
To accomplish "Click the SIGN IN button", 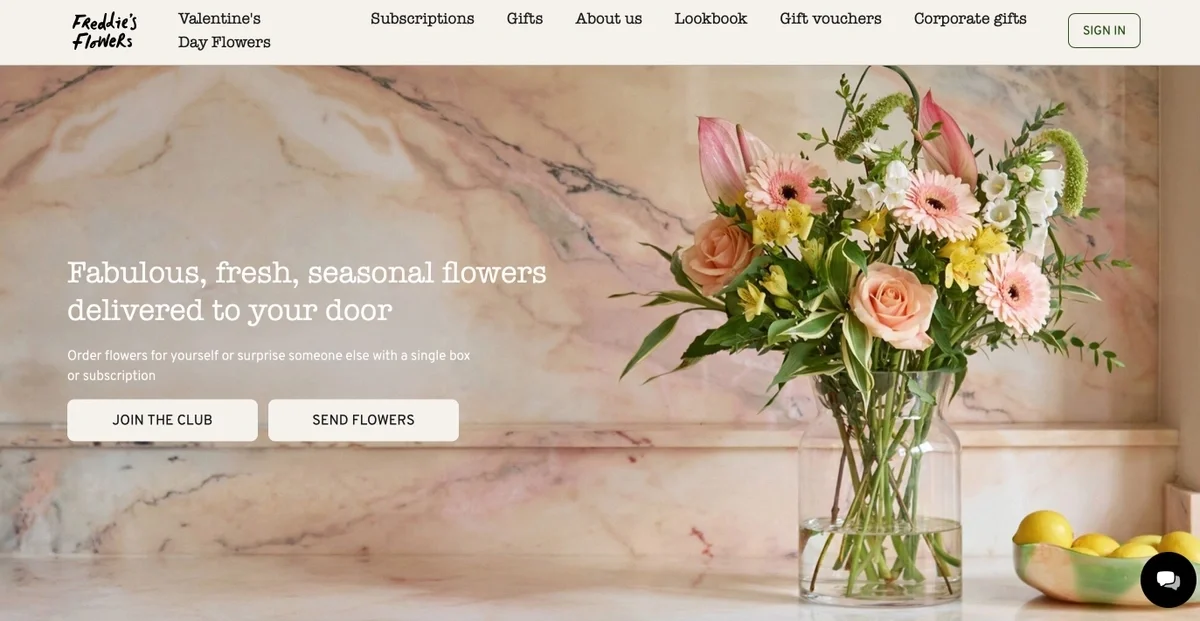I will pos(1104,31).
